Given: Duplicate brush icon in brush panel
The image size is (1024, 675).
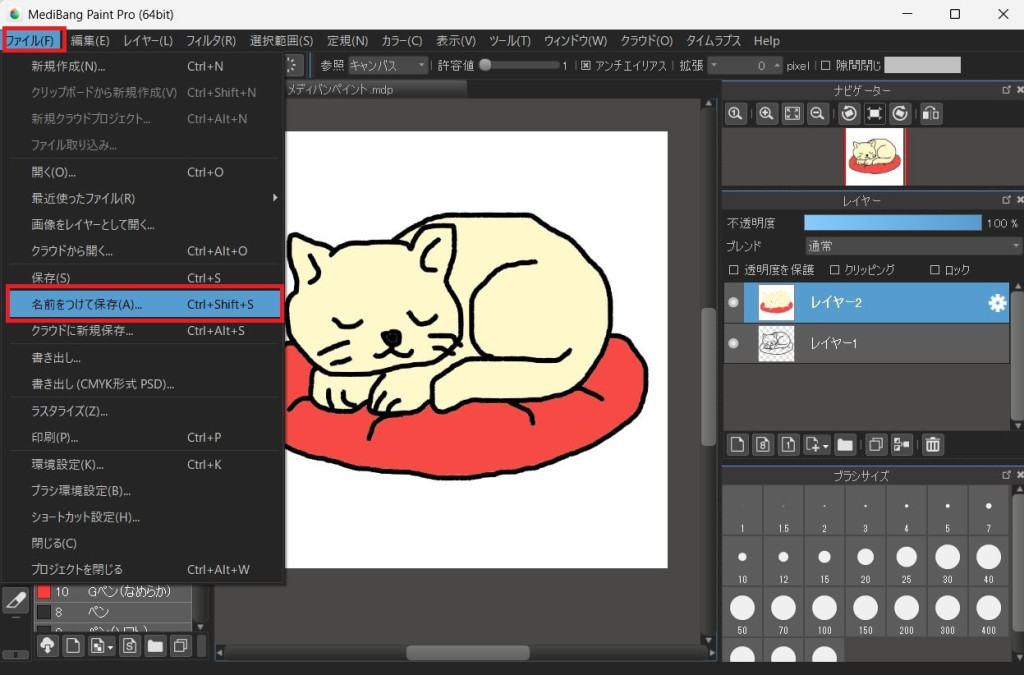Looking at the screenshot, I should pos(180,646).
